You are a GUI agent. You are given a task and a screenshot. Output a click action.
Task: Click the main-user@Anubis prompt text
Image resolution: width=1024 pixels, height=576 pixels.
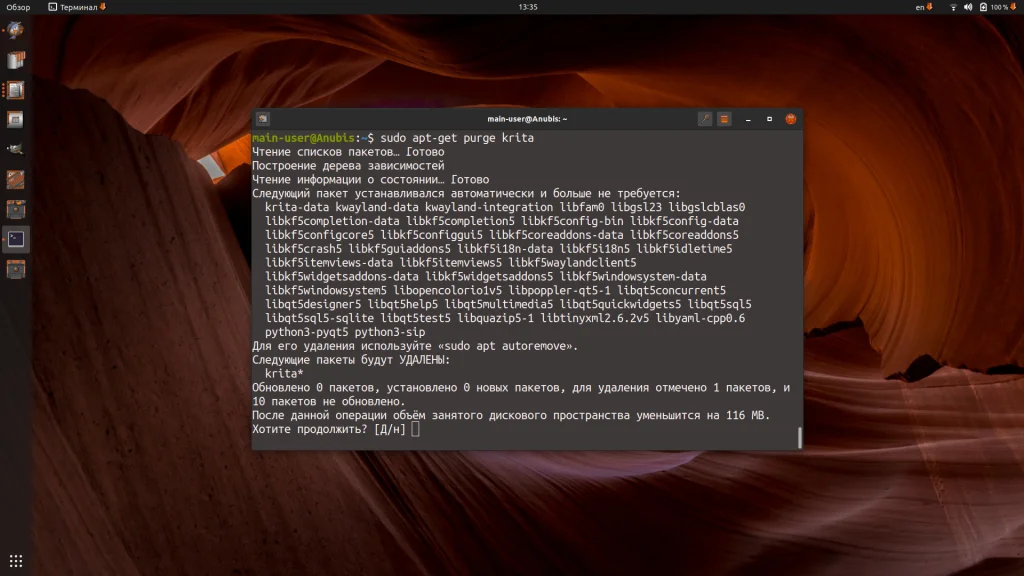tap(304, 138)
